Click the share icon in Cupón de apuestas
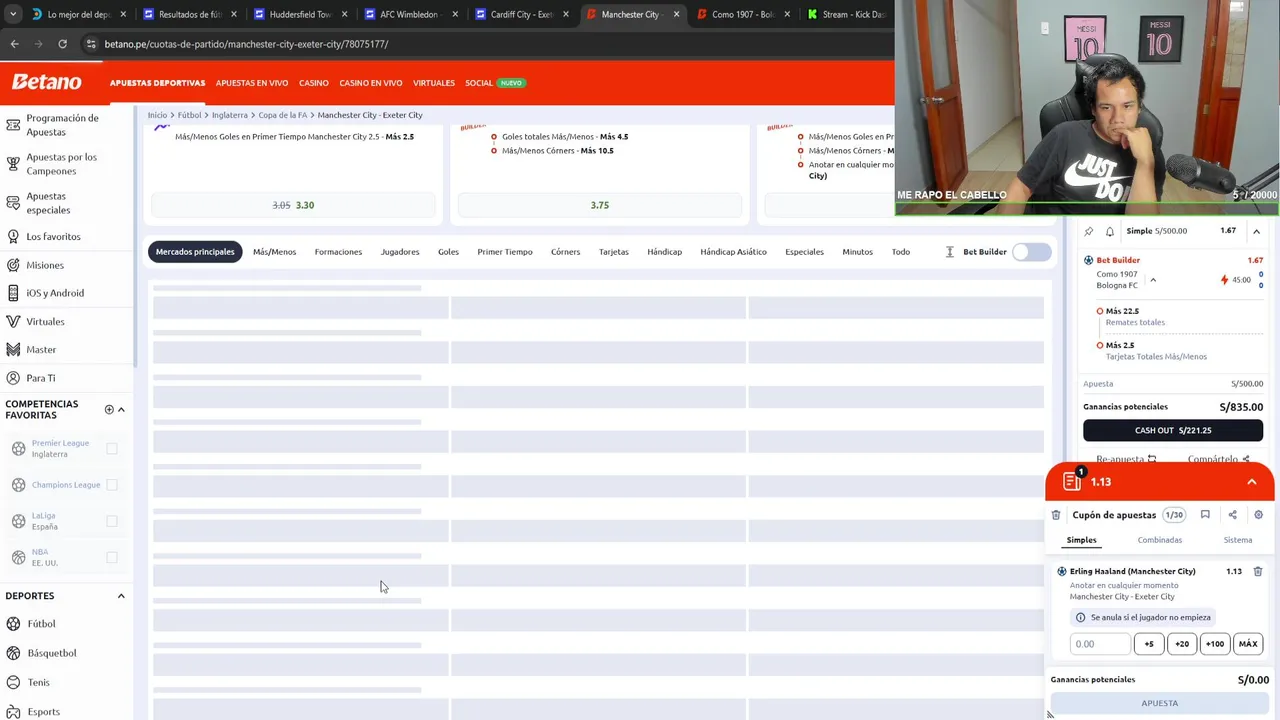 pyautogui.click(x=1232, y=515)
